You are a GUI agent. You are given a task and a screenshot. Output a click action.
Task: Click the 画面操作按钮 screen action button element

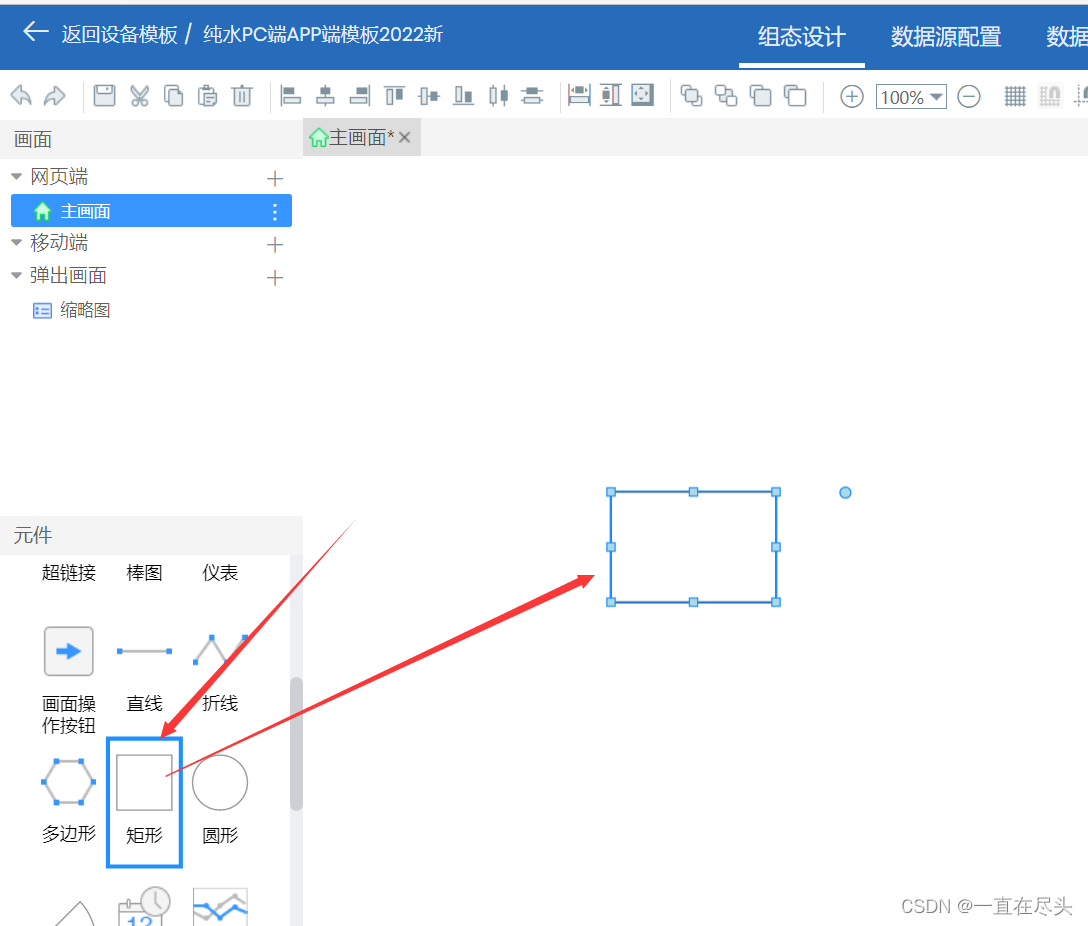(x=67, y=651)
